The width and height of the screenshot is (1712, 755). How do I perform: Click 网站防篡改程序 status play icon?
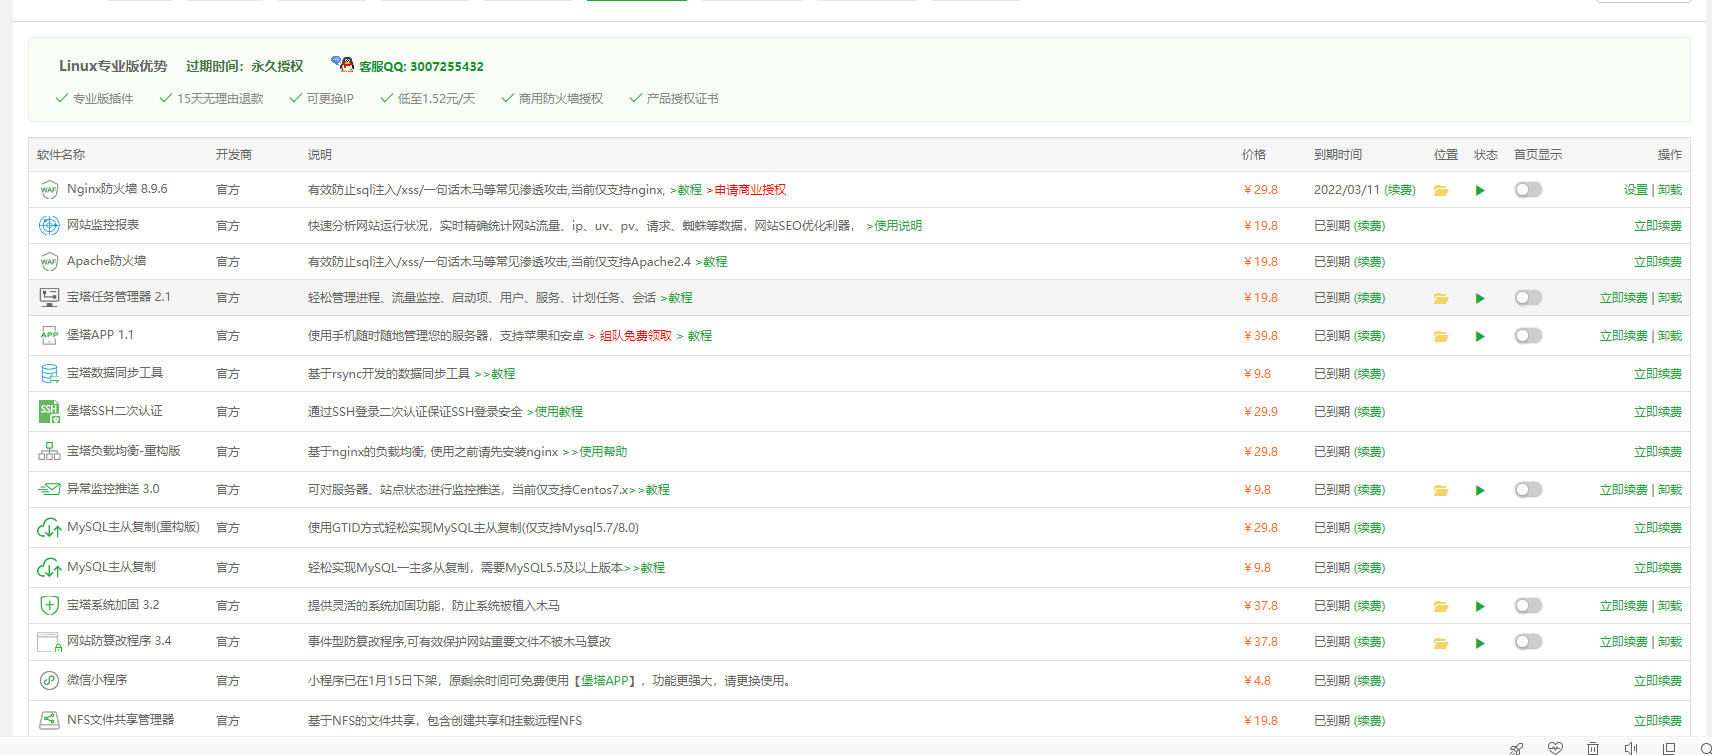coord(1480,643)
